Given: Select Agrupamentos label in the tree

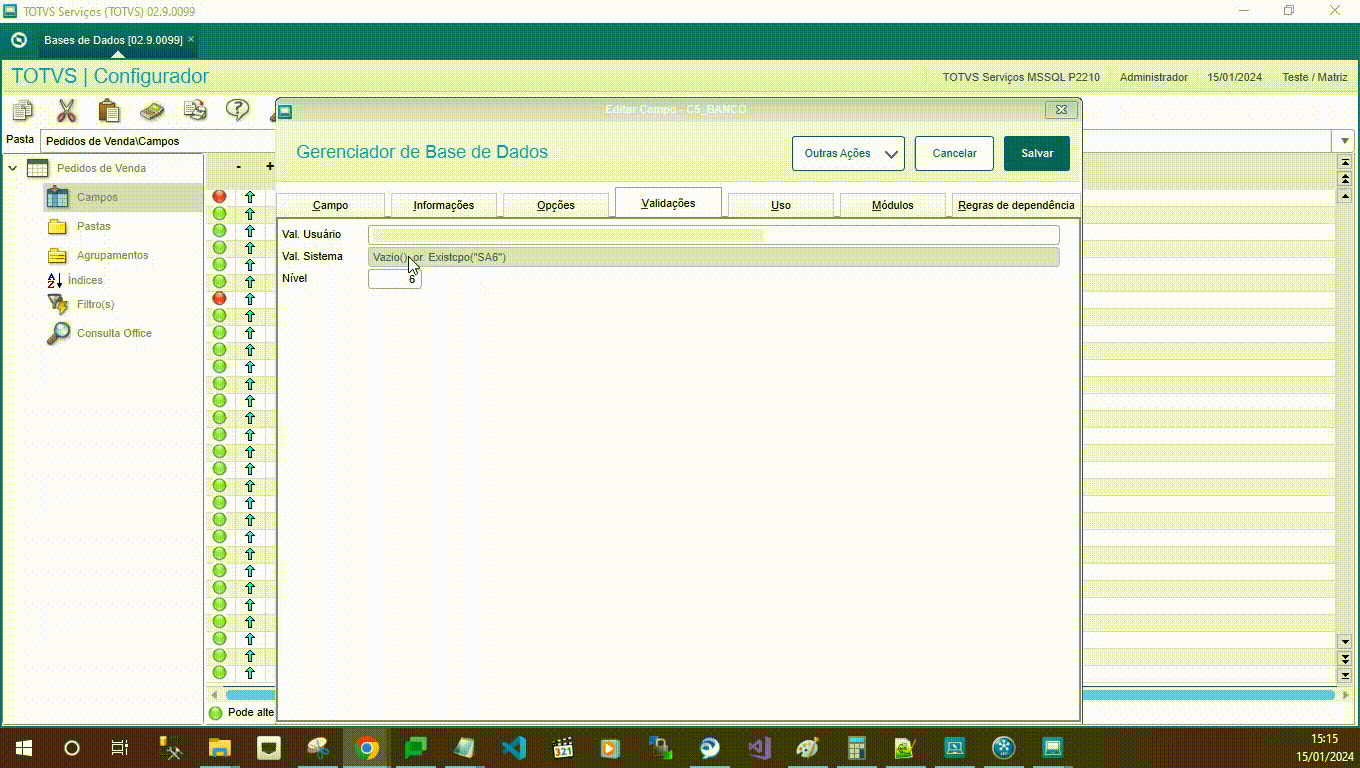Looking at the screenshot, I should tap(112, 255).
